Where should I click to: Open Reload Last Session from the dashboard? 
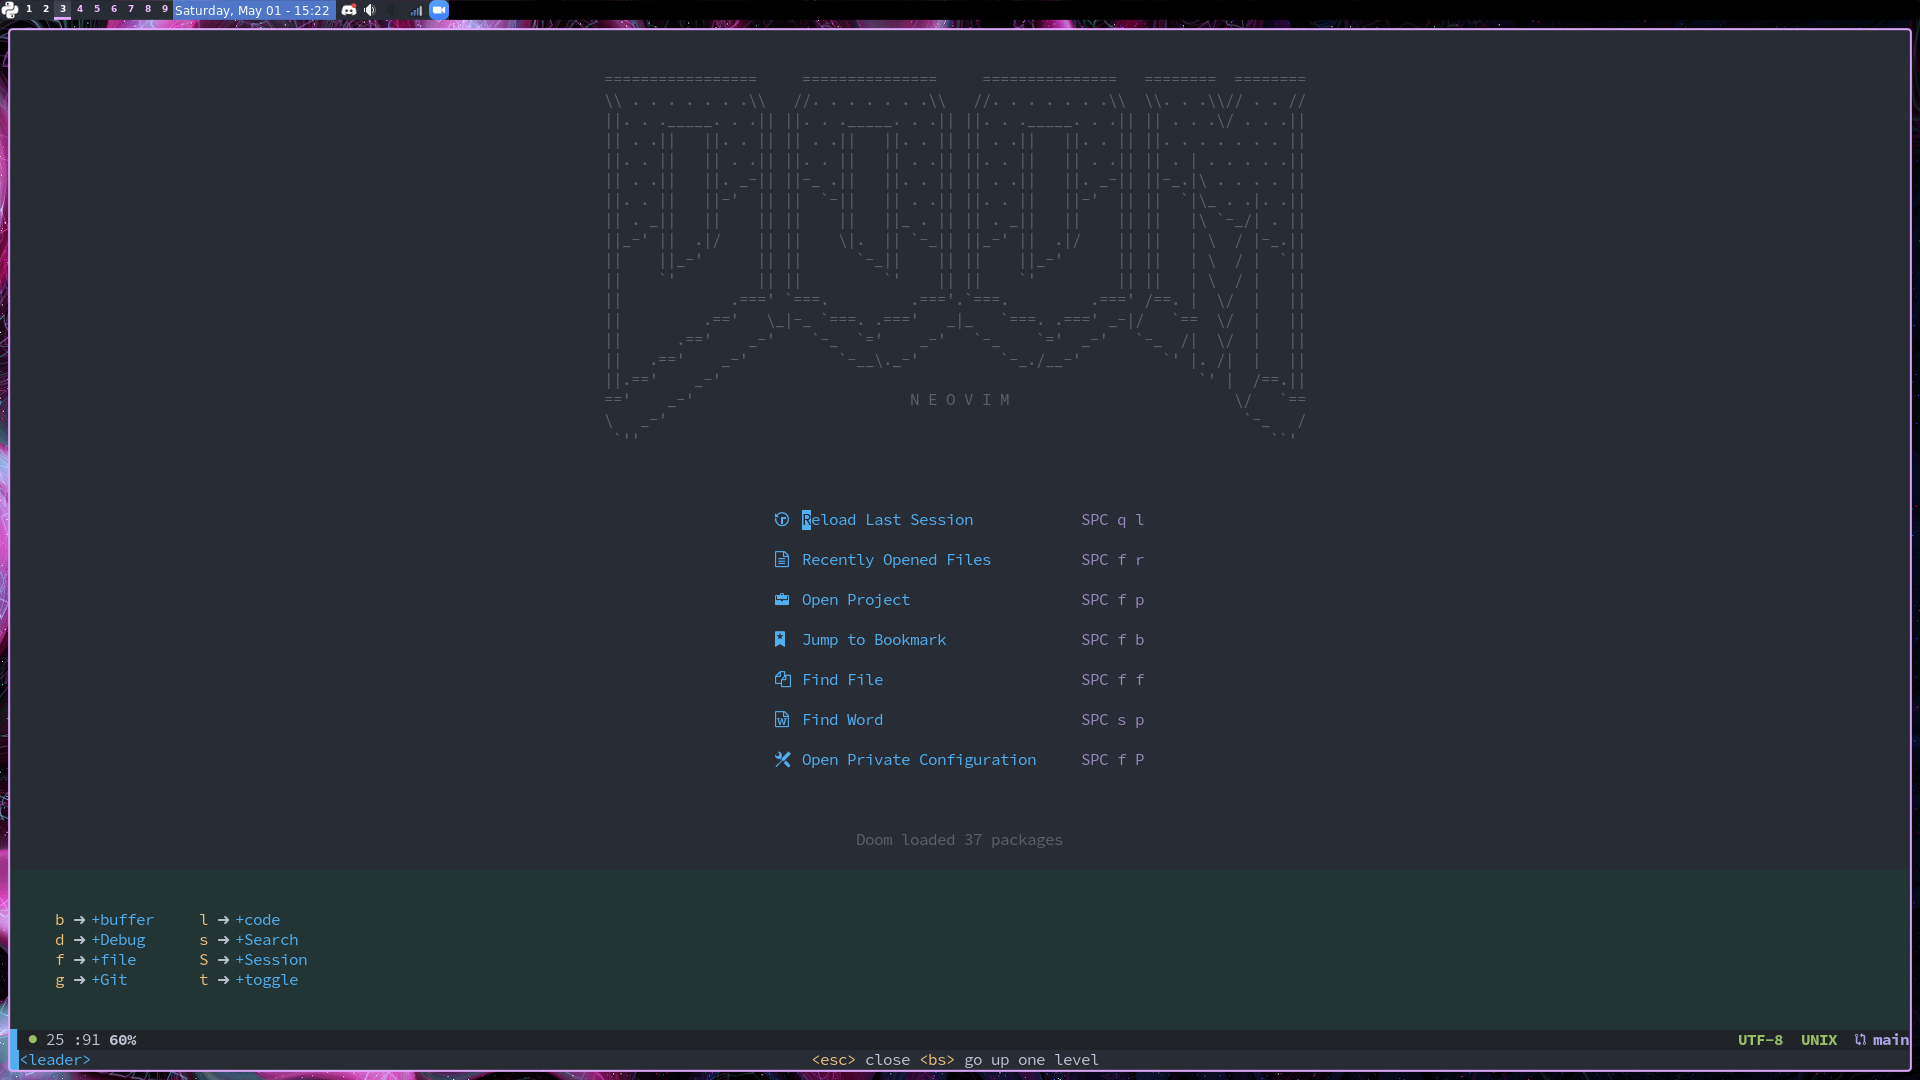(887, 519)
